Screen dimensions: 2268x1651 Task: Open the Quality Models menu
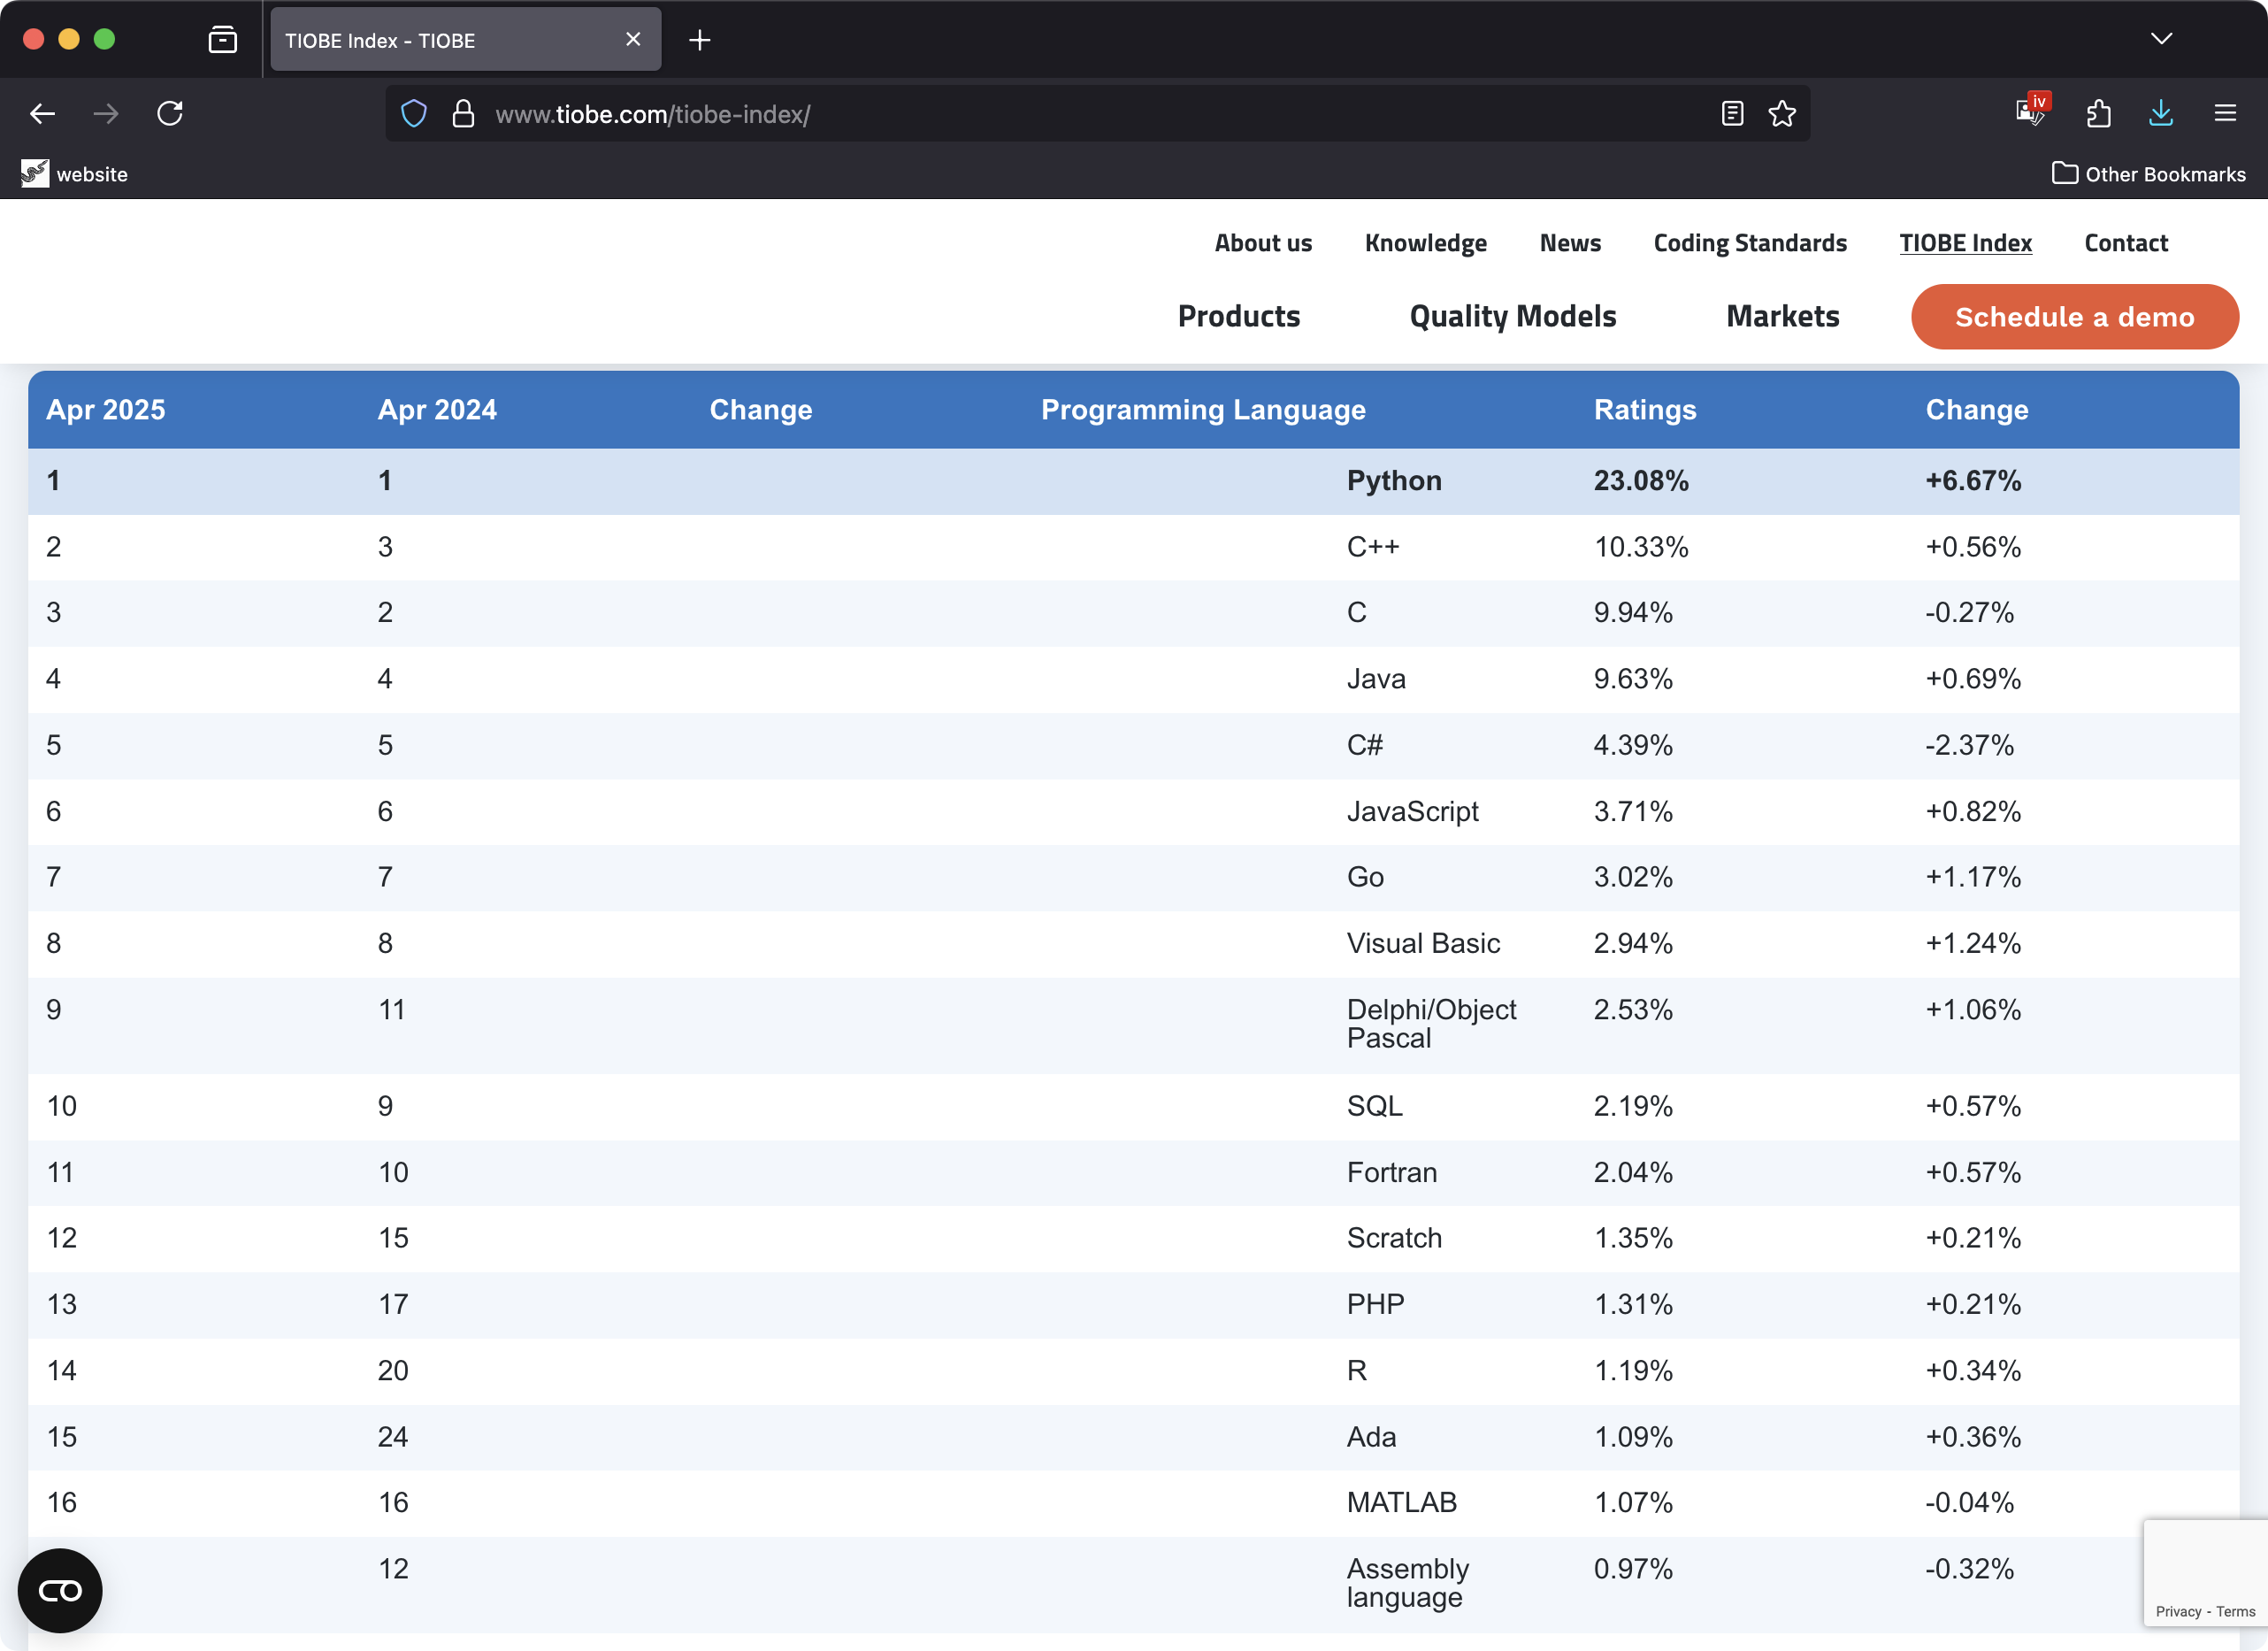tap(1513, 316)
